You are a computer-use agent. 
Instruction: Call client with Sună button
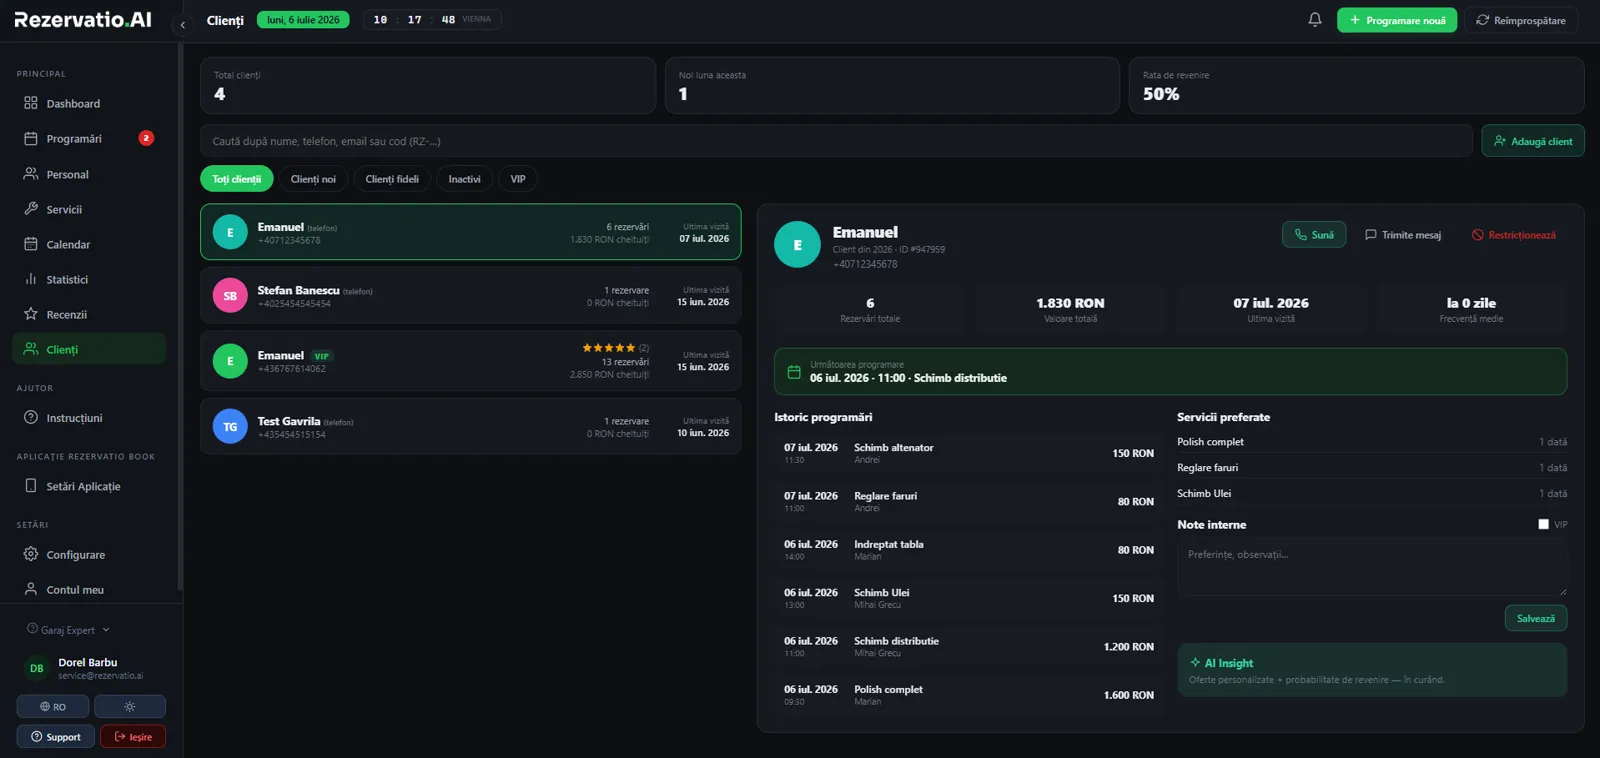1314,235
